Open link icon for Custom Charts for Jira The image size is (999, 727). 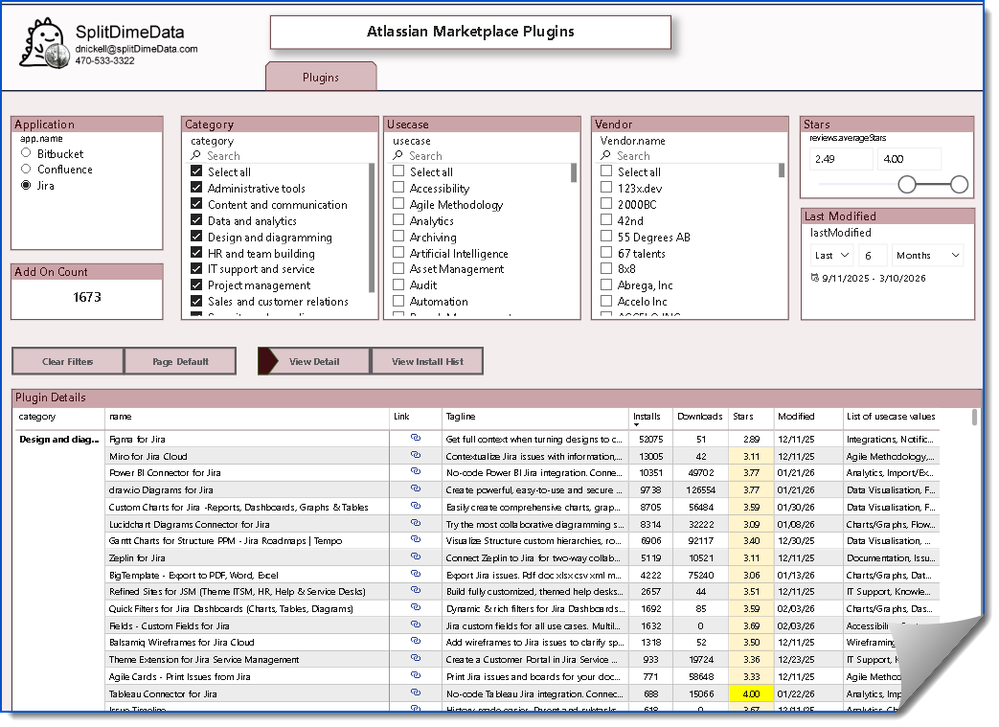(x=415, y=506)
